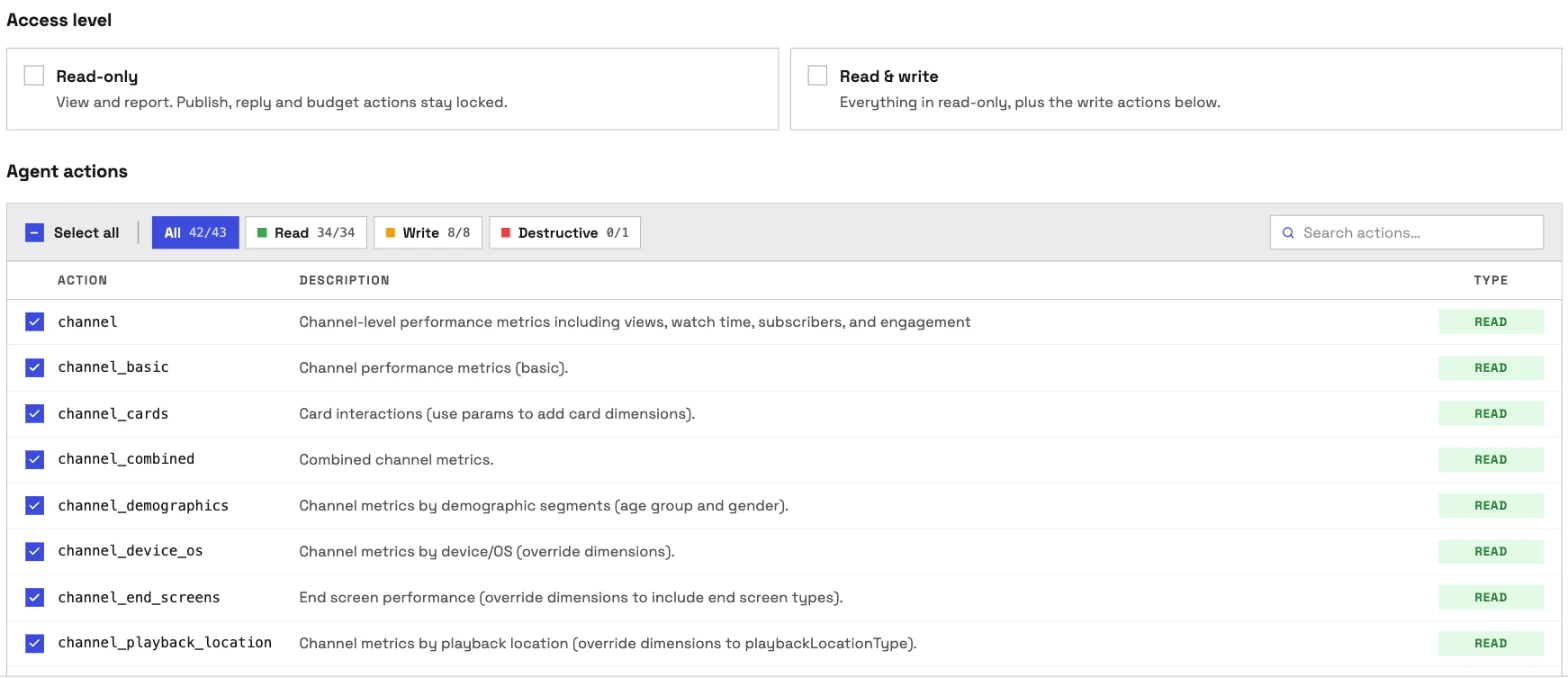The height and width of the screenshot is (678, 1568).
Task: Uncheck the channel_combined checkbox
Action: point(34,460)
